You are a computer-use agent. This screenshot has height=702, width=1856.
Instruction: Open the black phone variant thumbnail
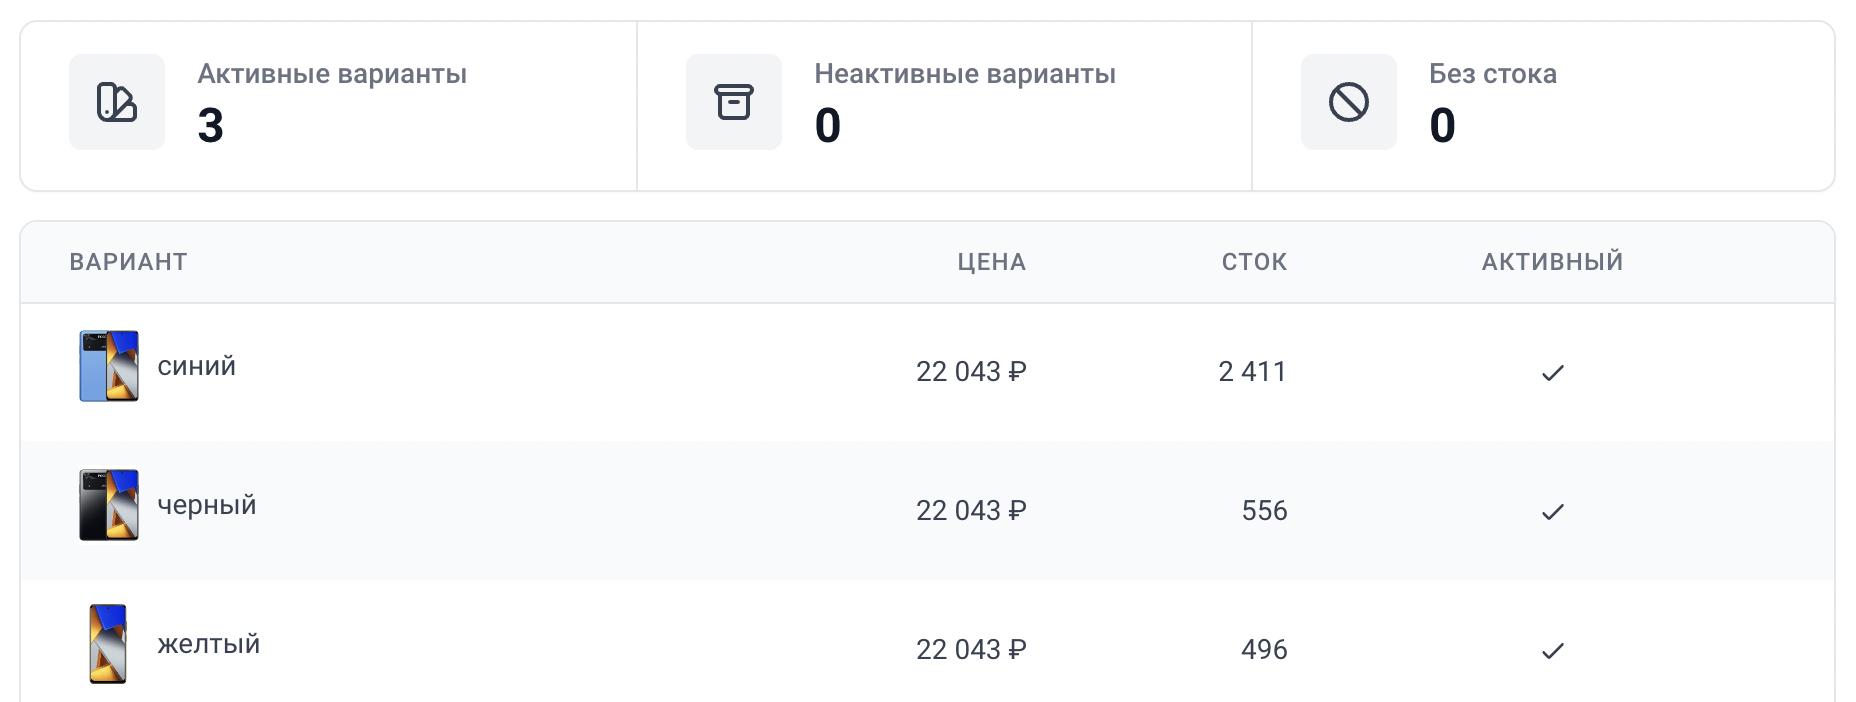point(109,505)
